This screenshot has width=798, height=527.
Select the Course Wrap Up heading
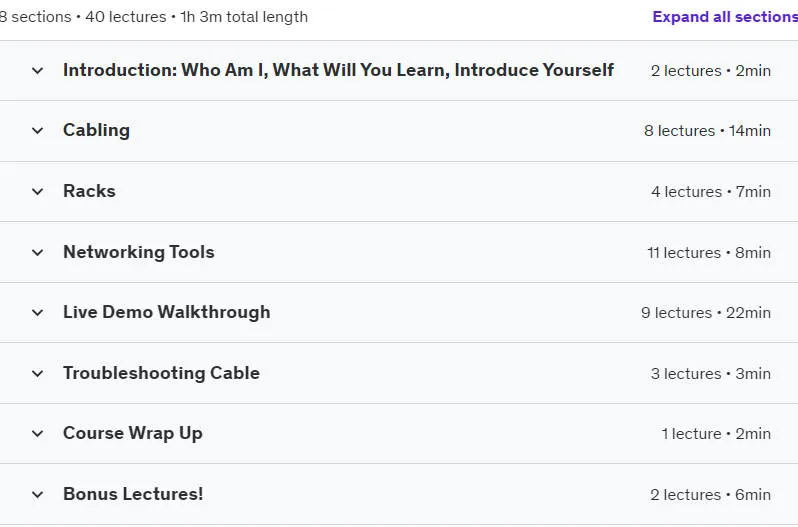click(x=133, y=433)
